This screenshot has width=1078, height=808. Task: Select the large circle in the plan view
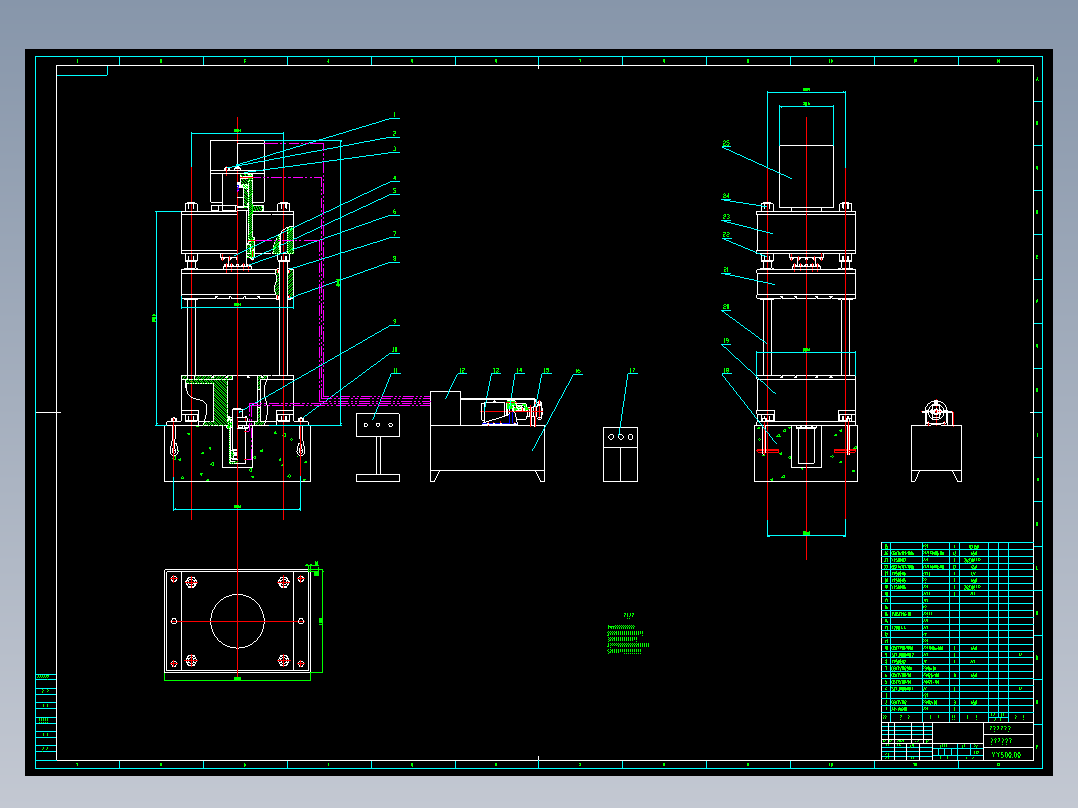tap(237, 621)
